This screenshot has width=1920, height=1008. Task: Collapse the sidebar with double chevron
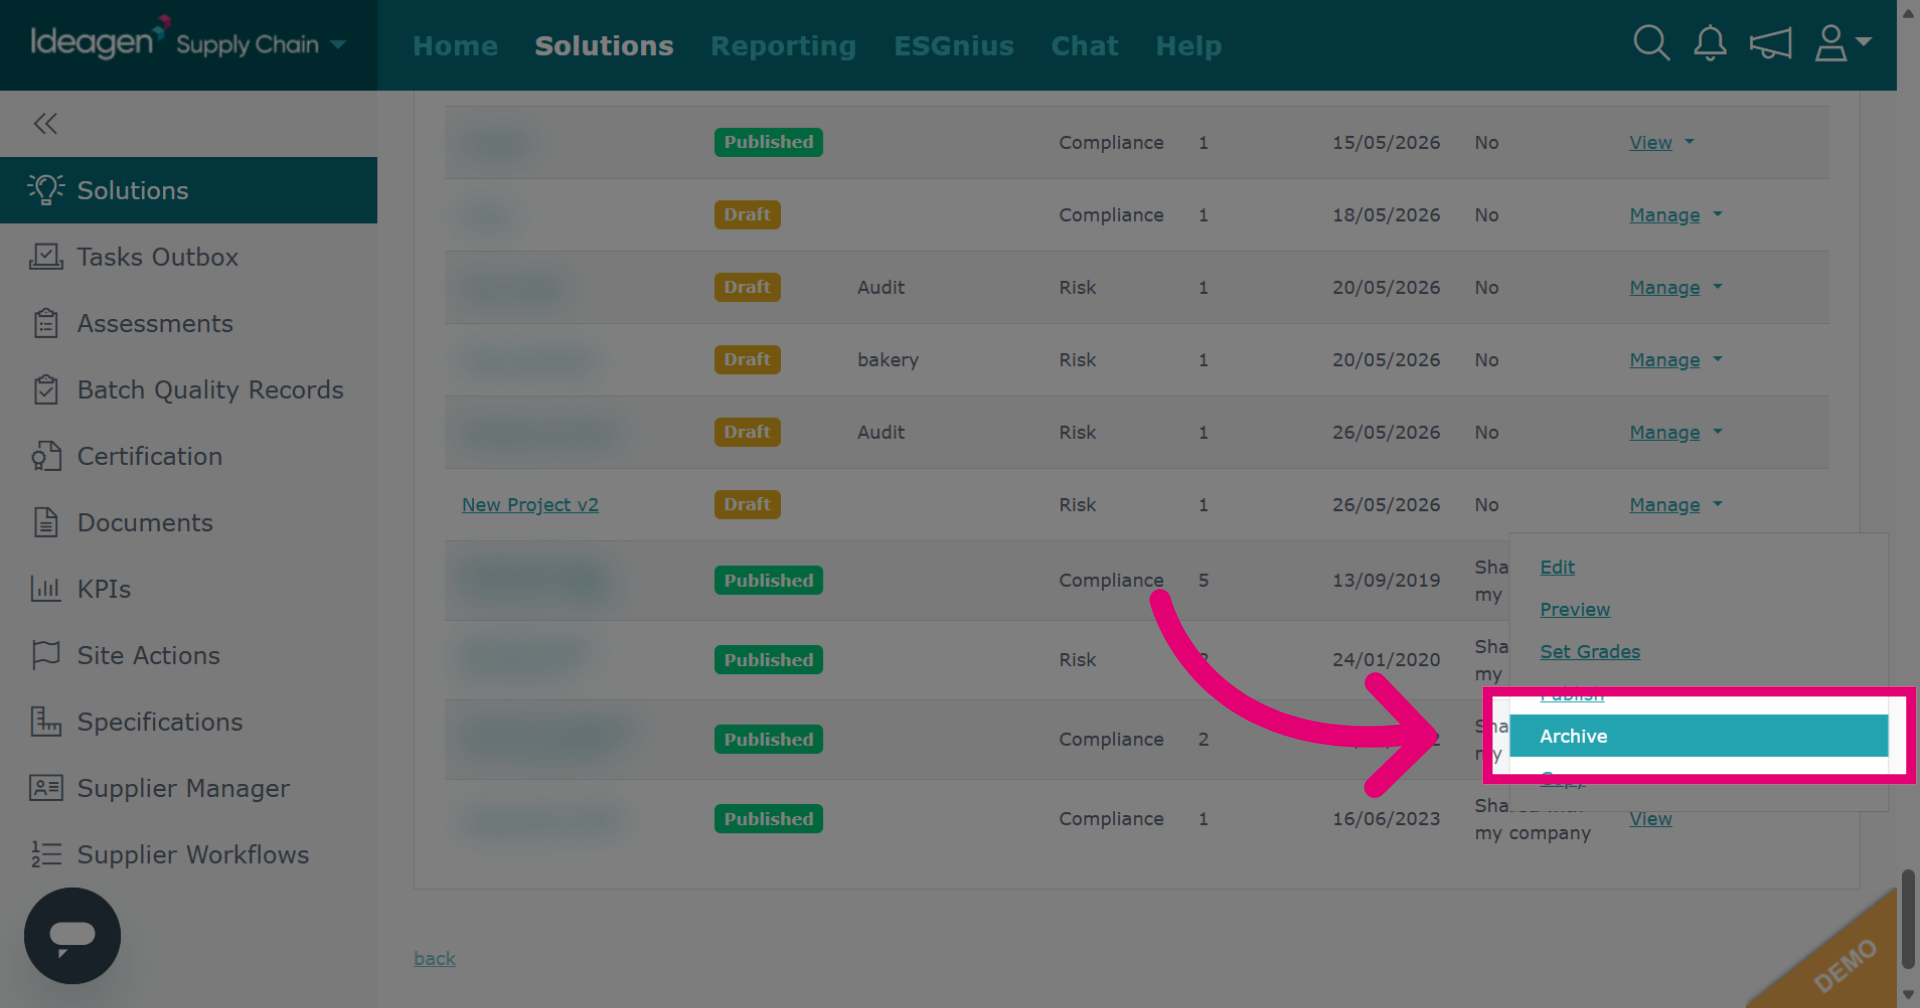click(x=45, y=123)
